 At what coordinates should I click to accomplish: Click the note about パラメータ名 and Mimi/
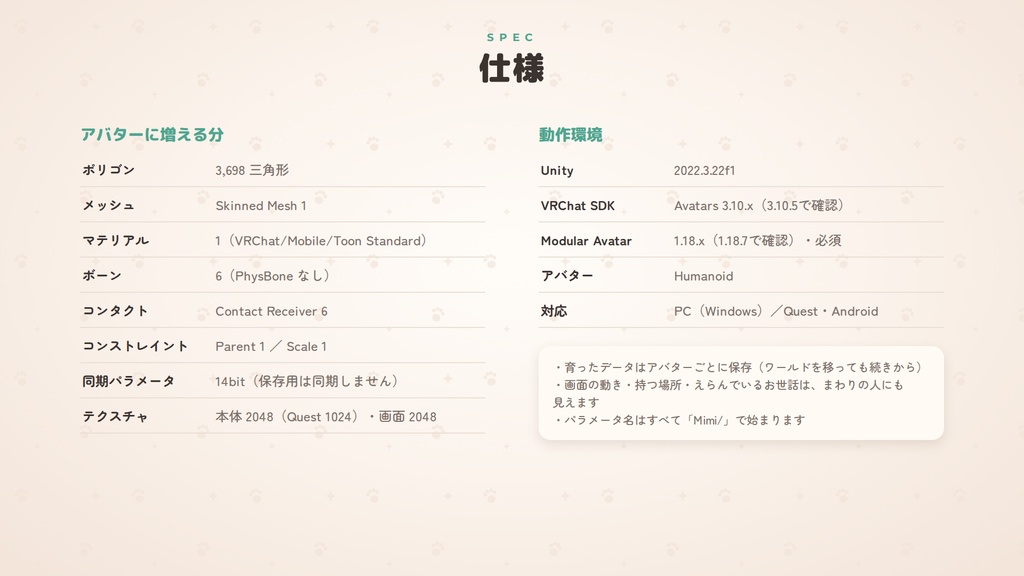pyautogui.click(x=679, y=420)
